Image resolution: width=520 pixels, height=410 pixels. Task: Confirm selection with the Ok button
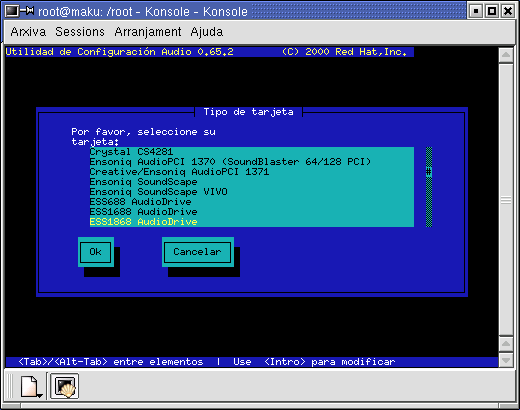click(96, 252)
